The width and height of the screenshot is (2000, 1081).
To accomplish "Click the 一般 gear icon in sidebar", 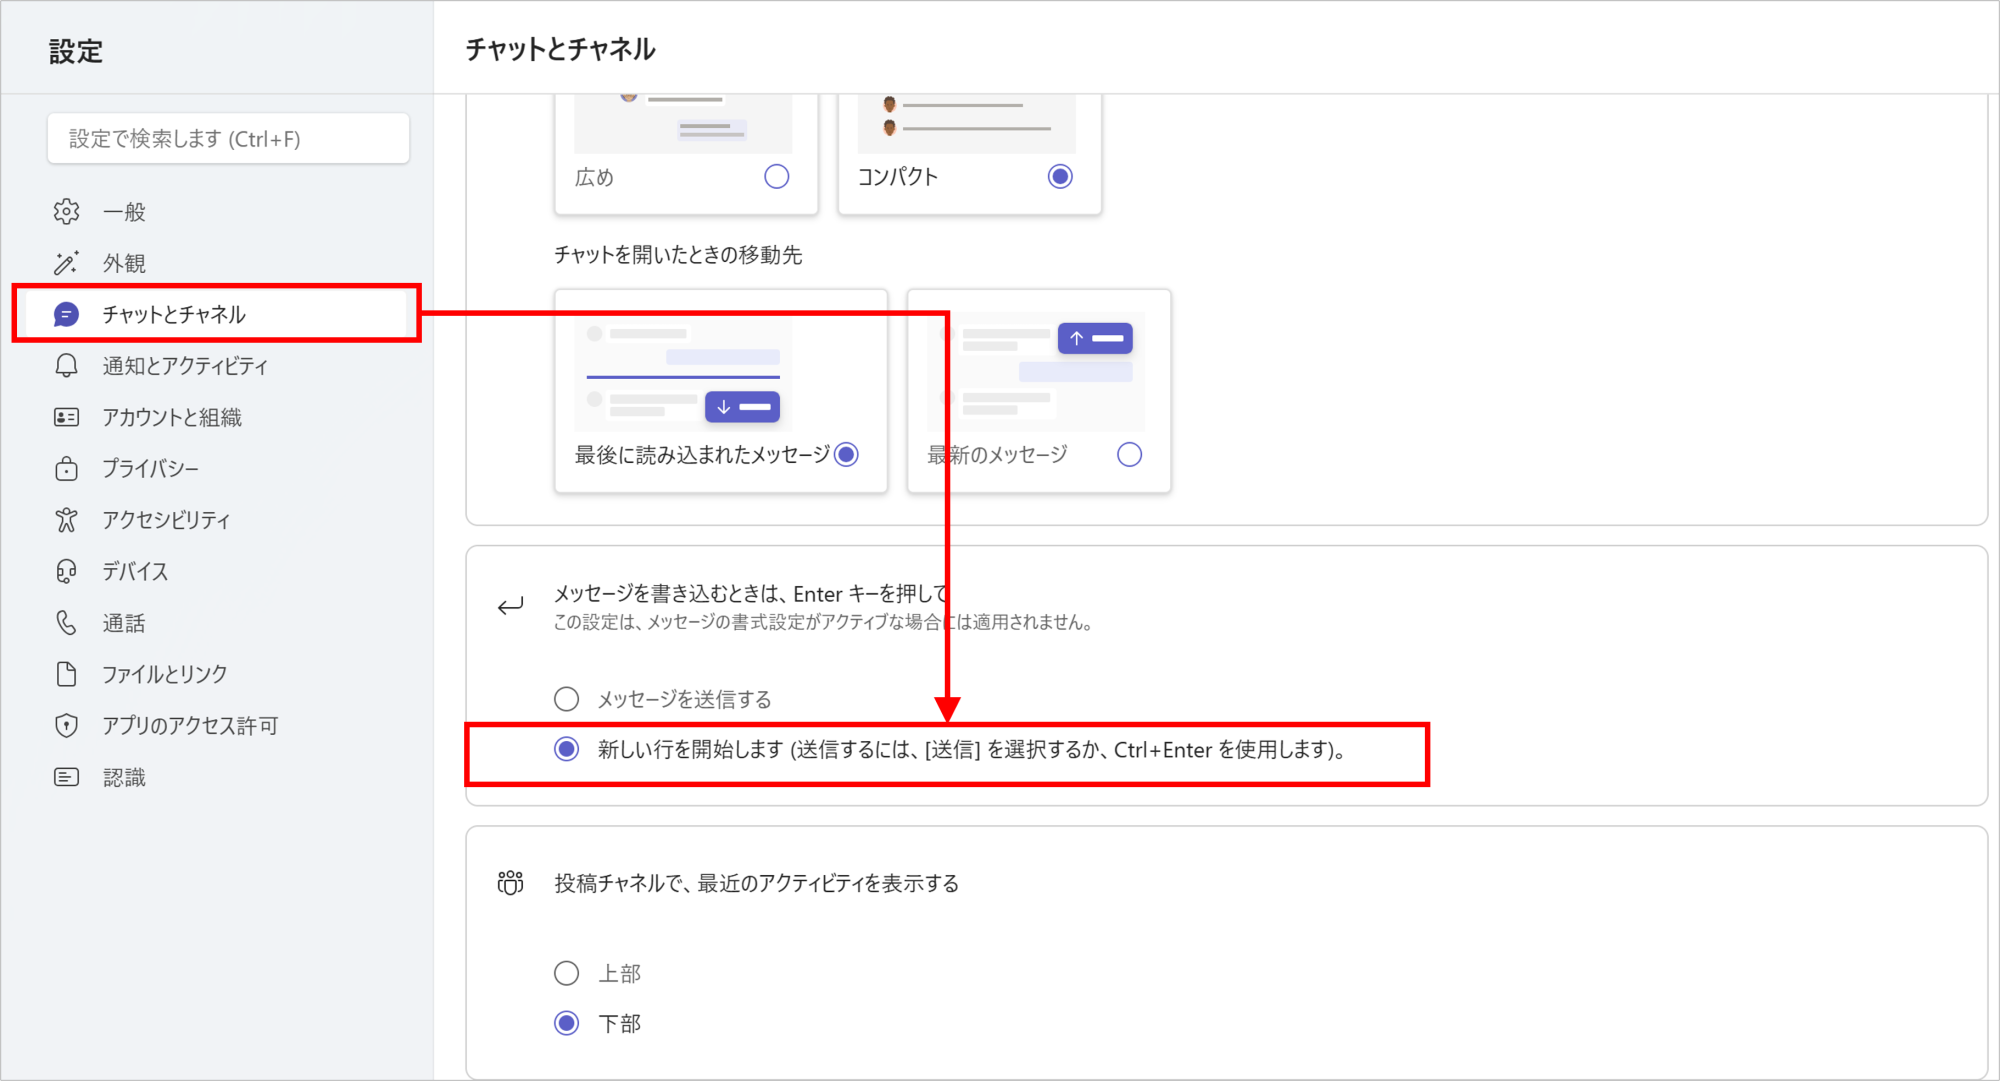I will point(66,212).
